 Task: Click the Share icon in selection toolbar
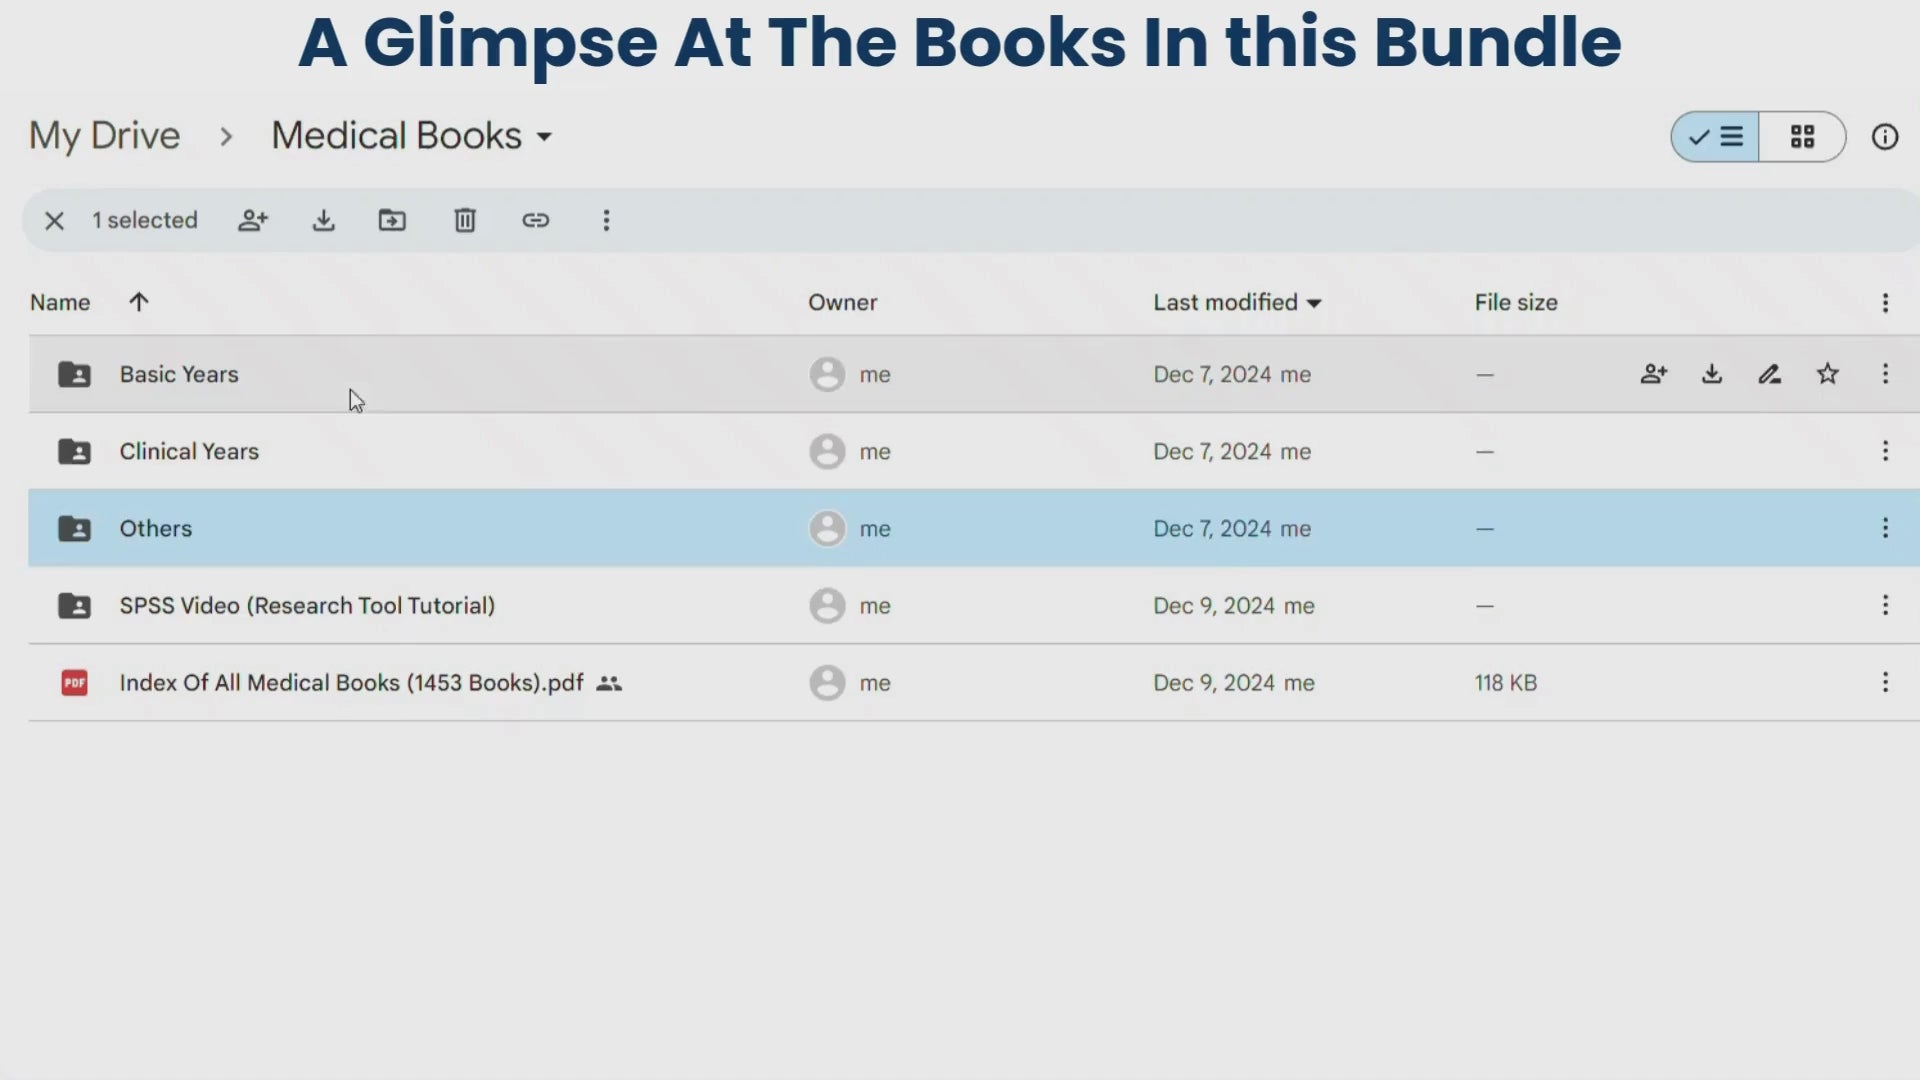pos(253,220)
